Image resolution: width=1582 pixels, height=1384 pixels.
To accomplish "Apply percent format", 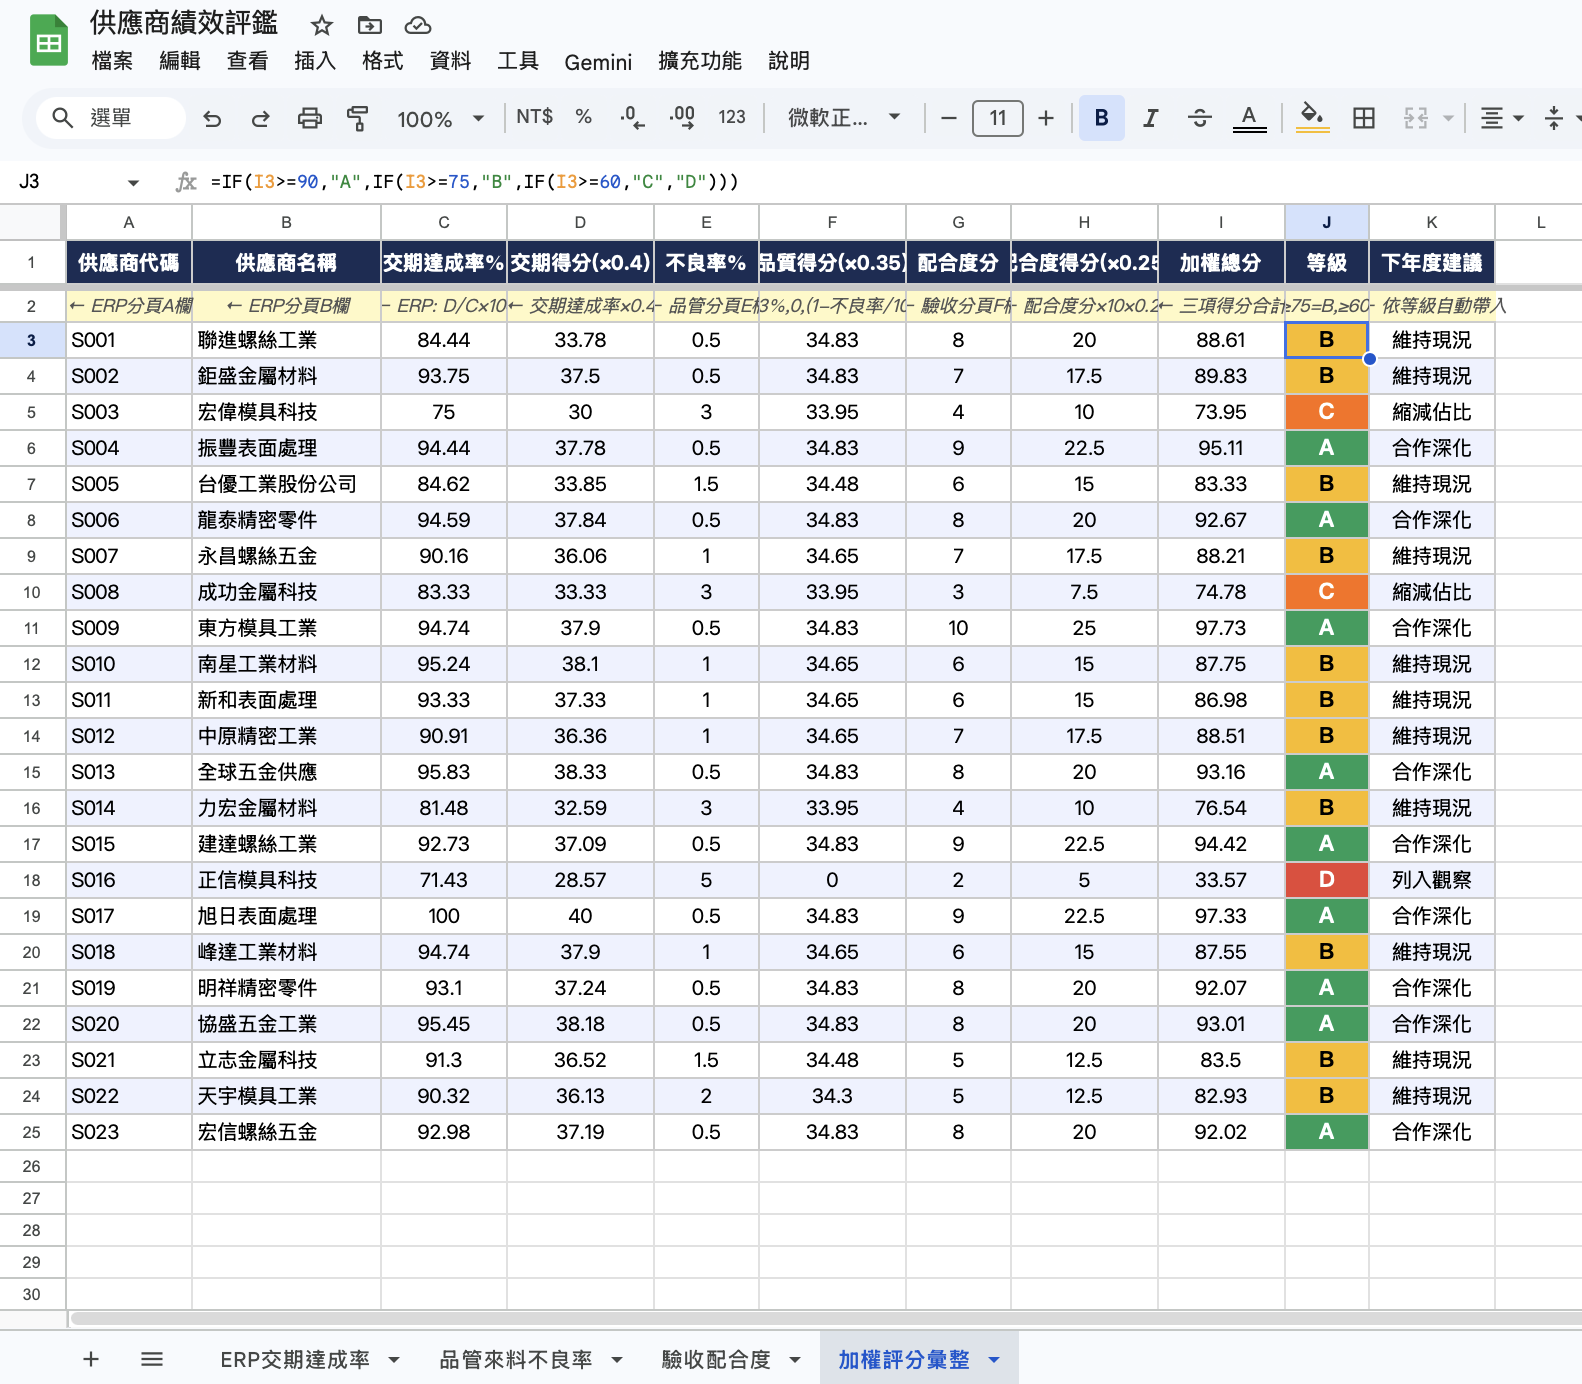I will coord(583,117).
